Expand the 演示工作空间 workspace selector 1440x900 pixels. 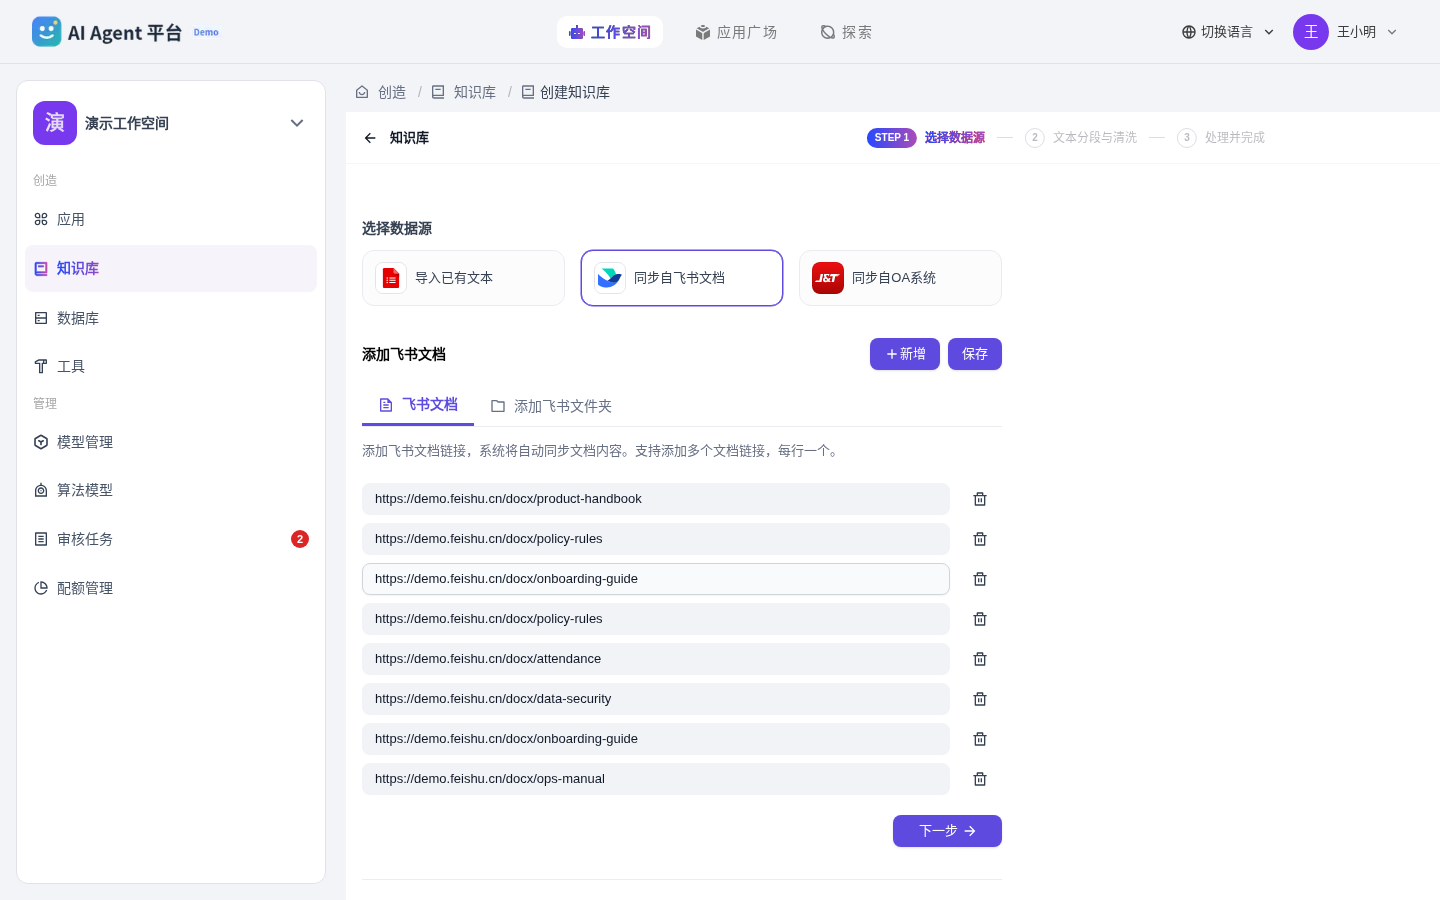point(297,123)
